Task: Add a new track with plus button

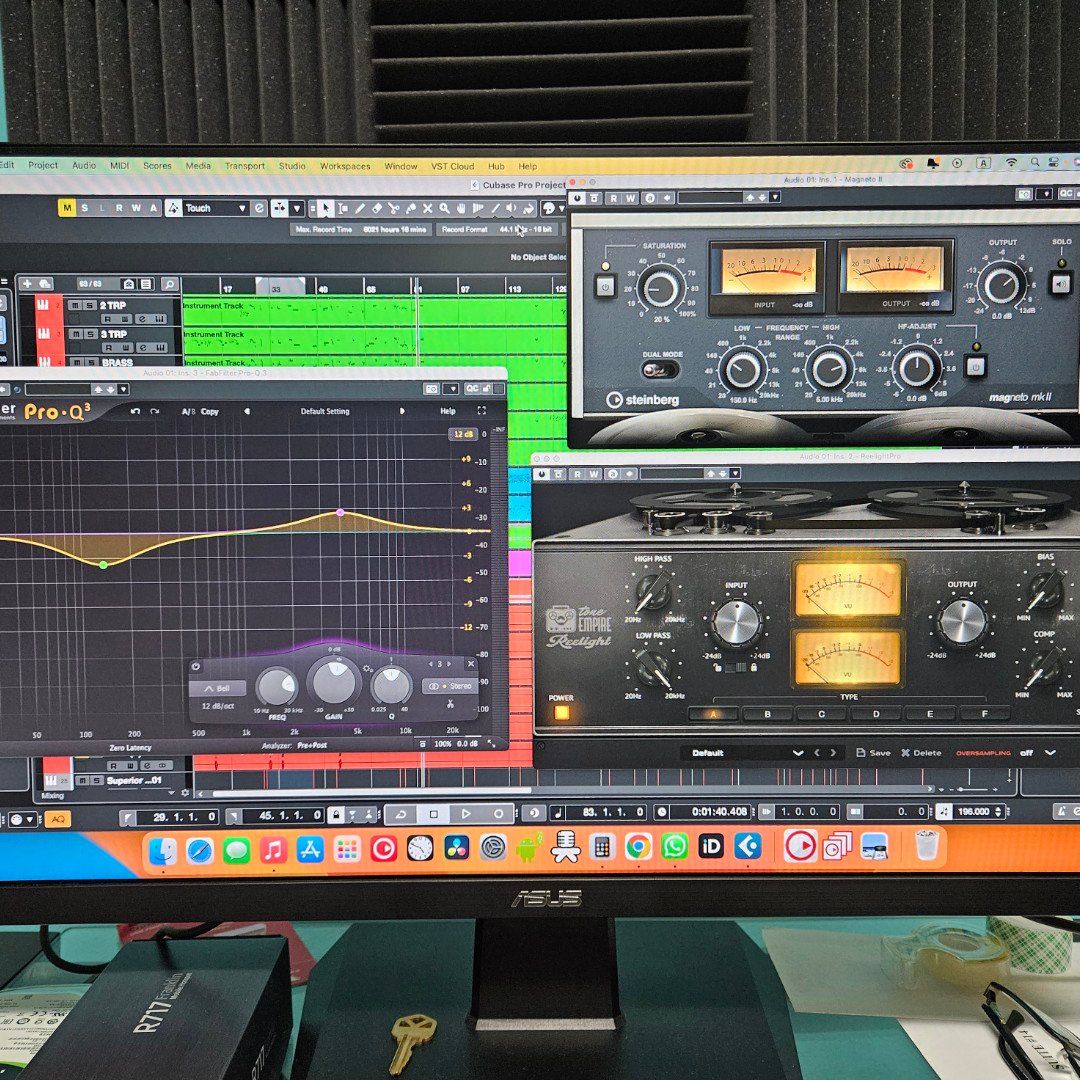Action: coord(27,284)
